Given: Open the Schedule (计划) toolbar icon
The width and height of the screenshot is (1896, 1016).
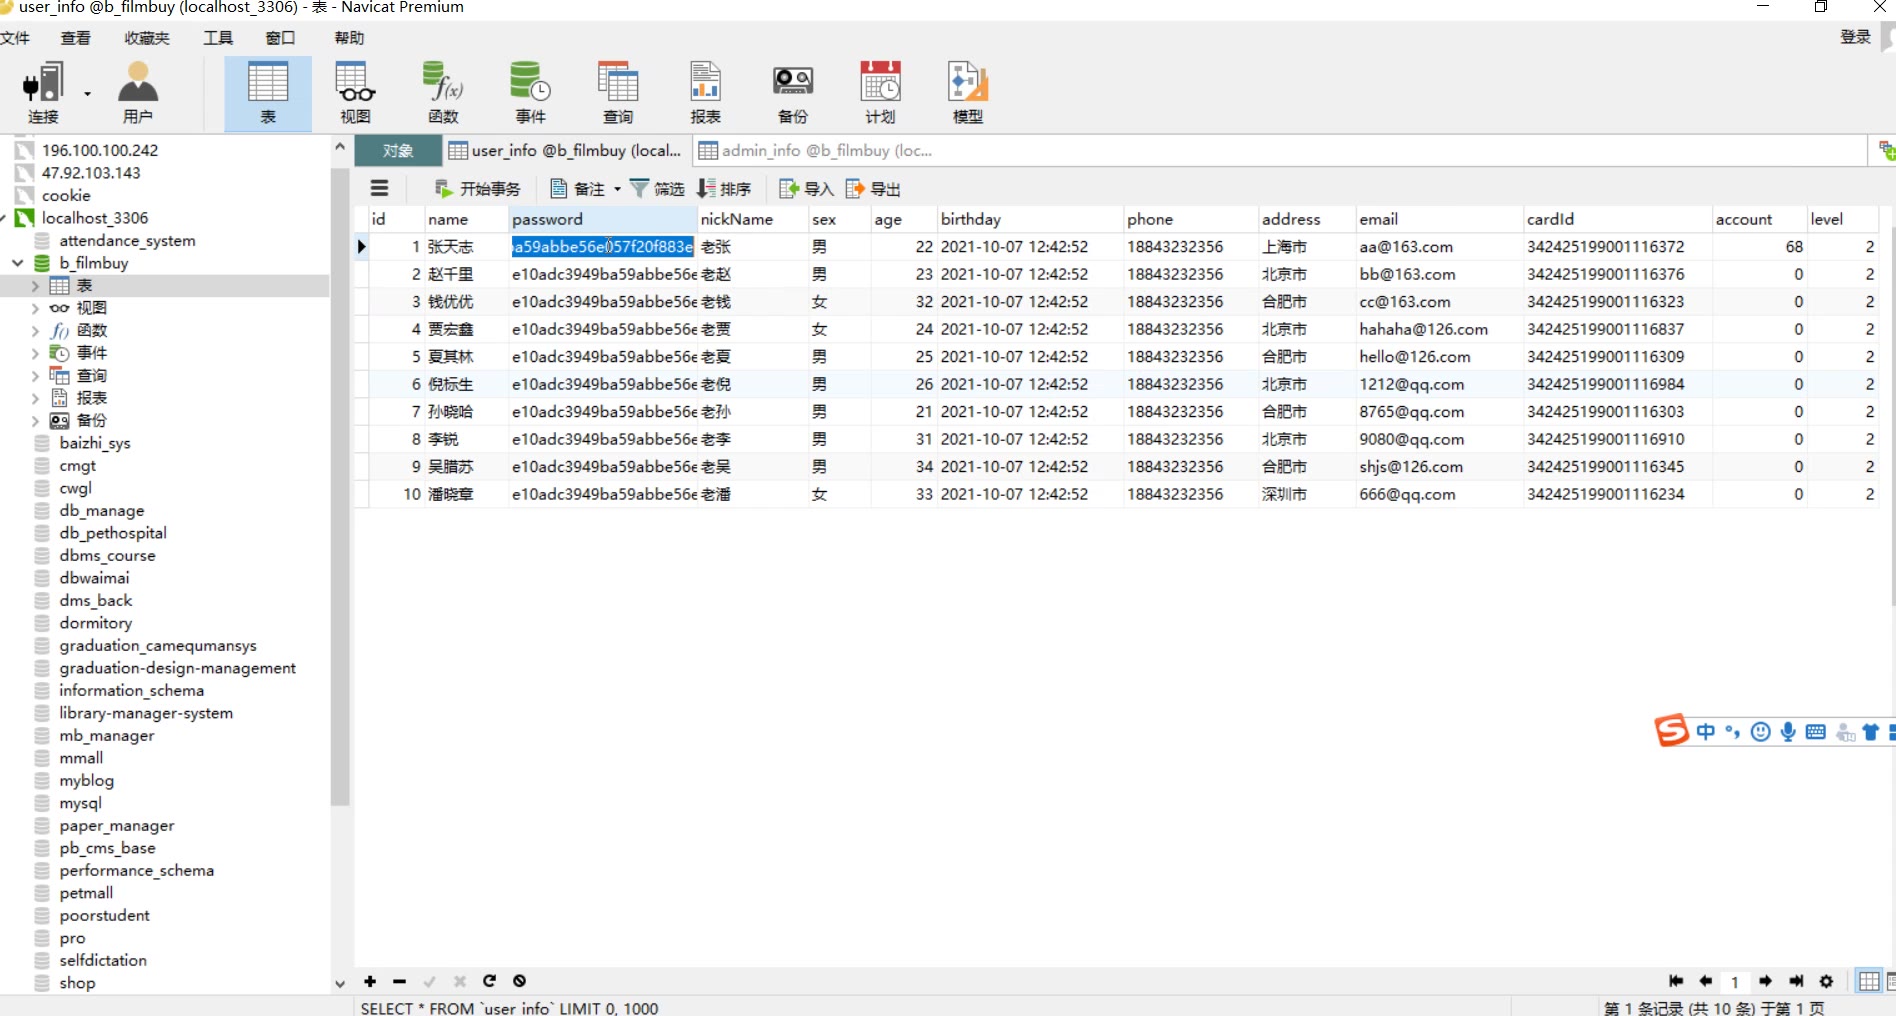Looking at the screenshot, I should (880, 92).
